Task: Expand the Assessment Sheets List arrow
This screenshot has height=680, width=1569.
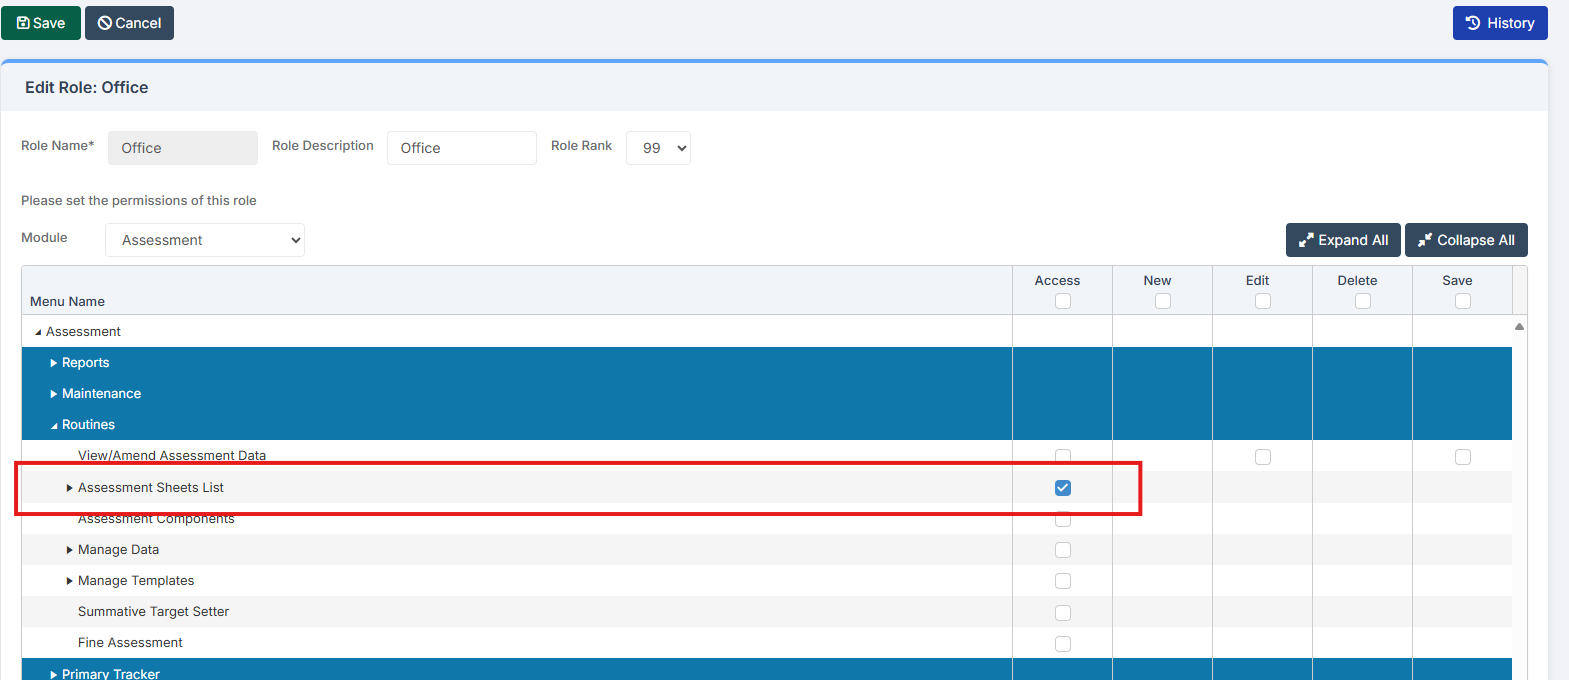Action: click(70, 488)
